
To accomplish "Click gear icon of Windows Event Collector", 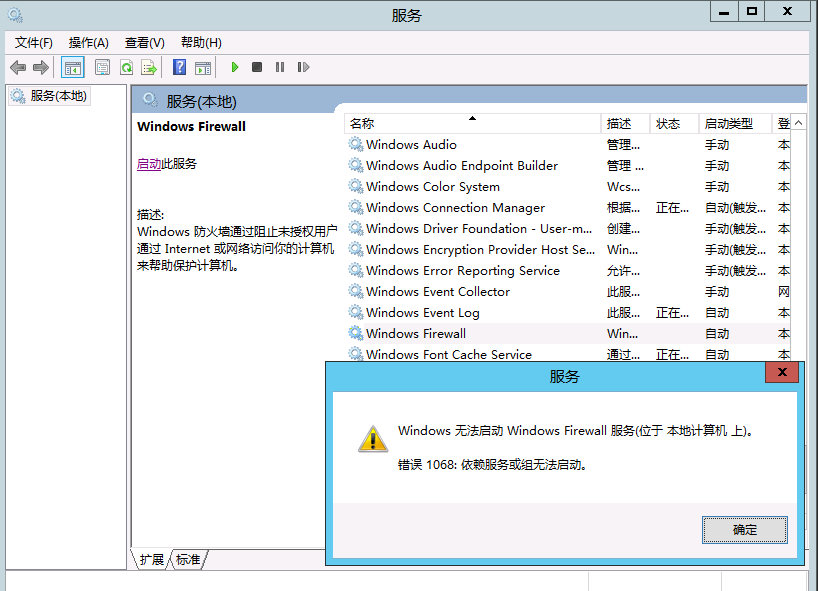I will [x=356, y=291].
